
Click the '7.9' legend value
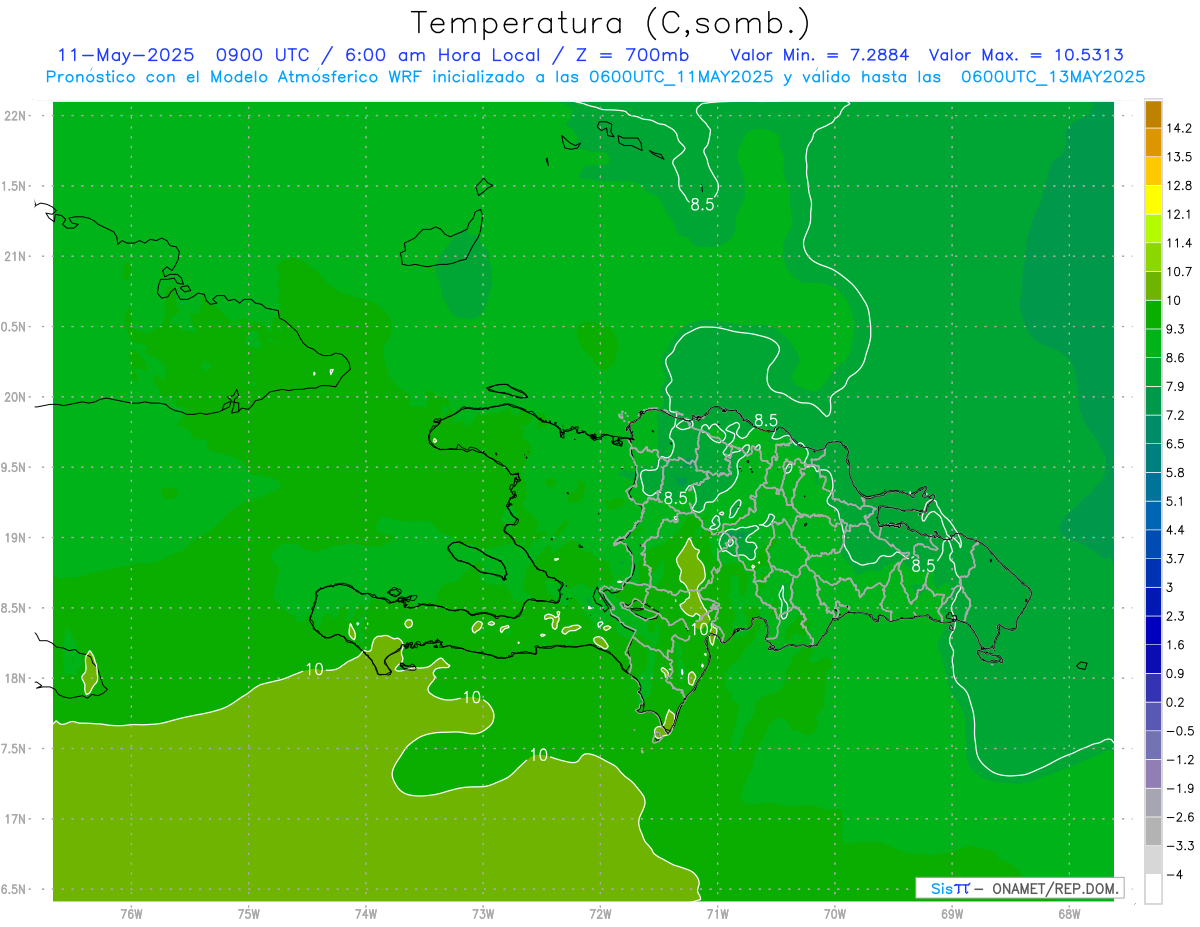click(x=1176, y=386)
